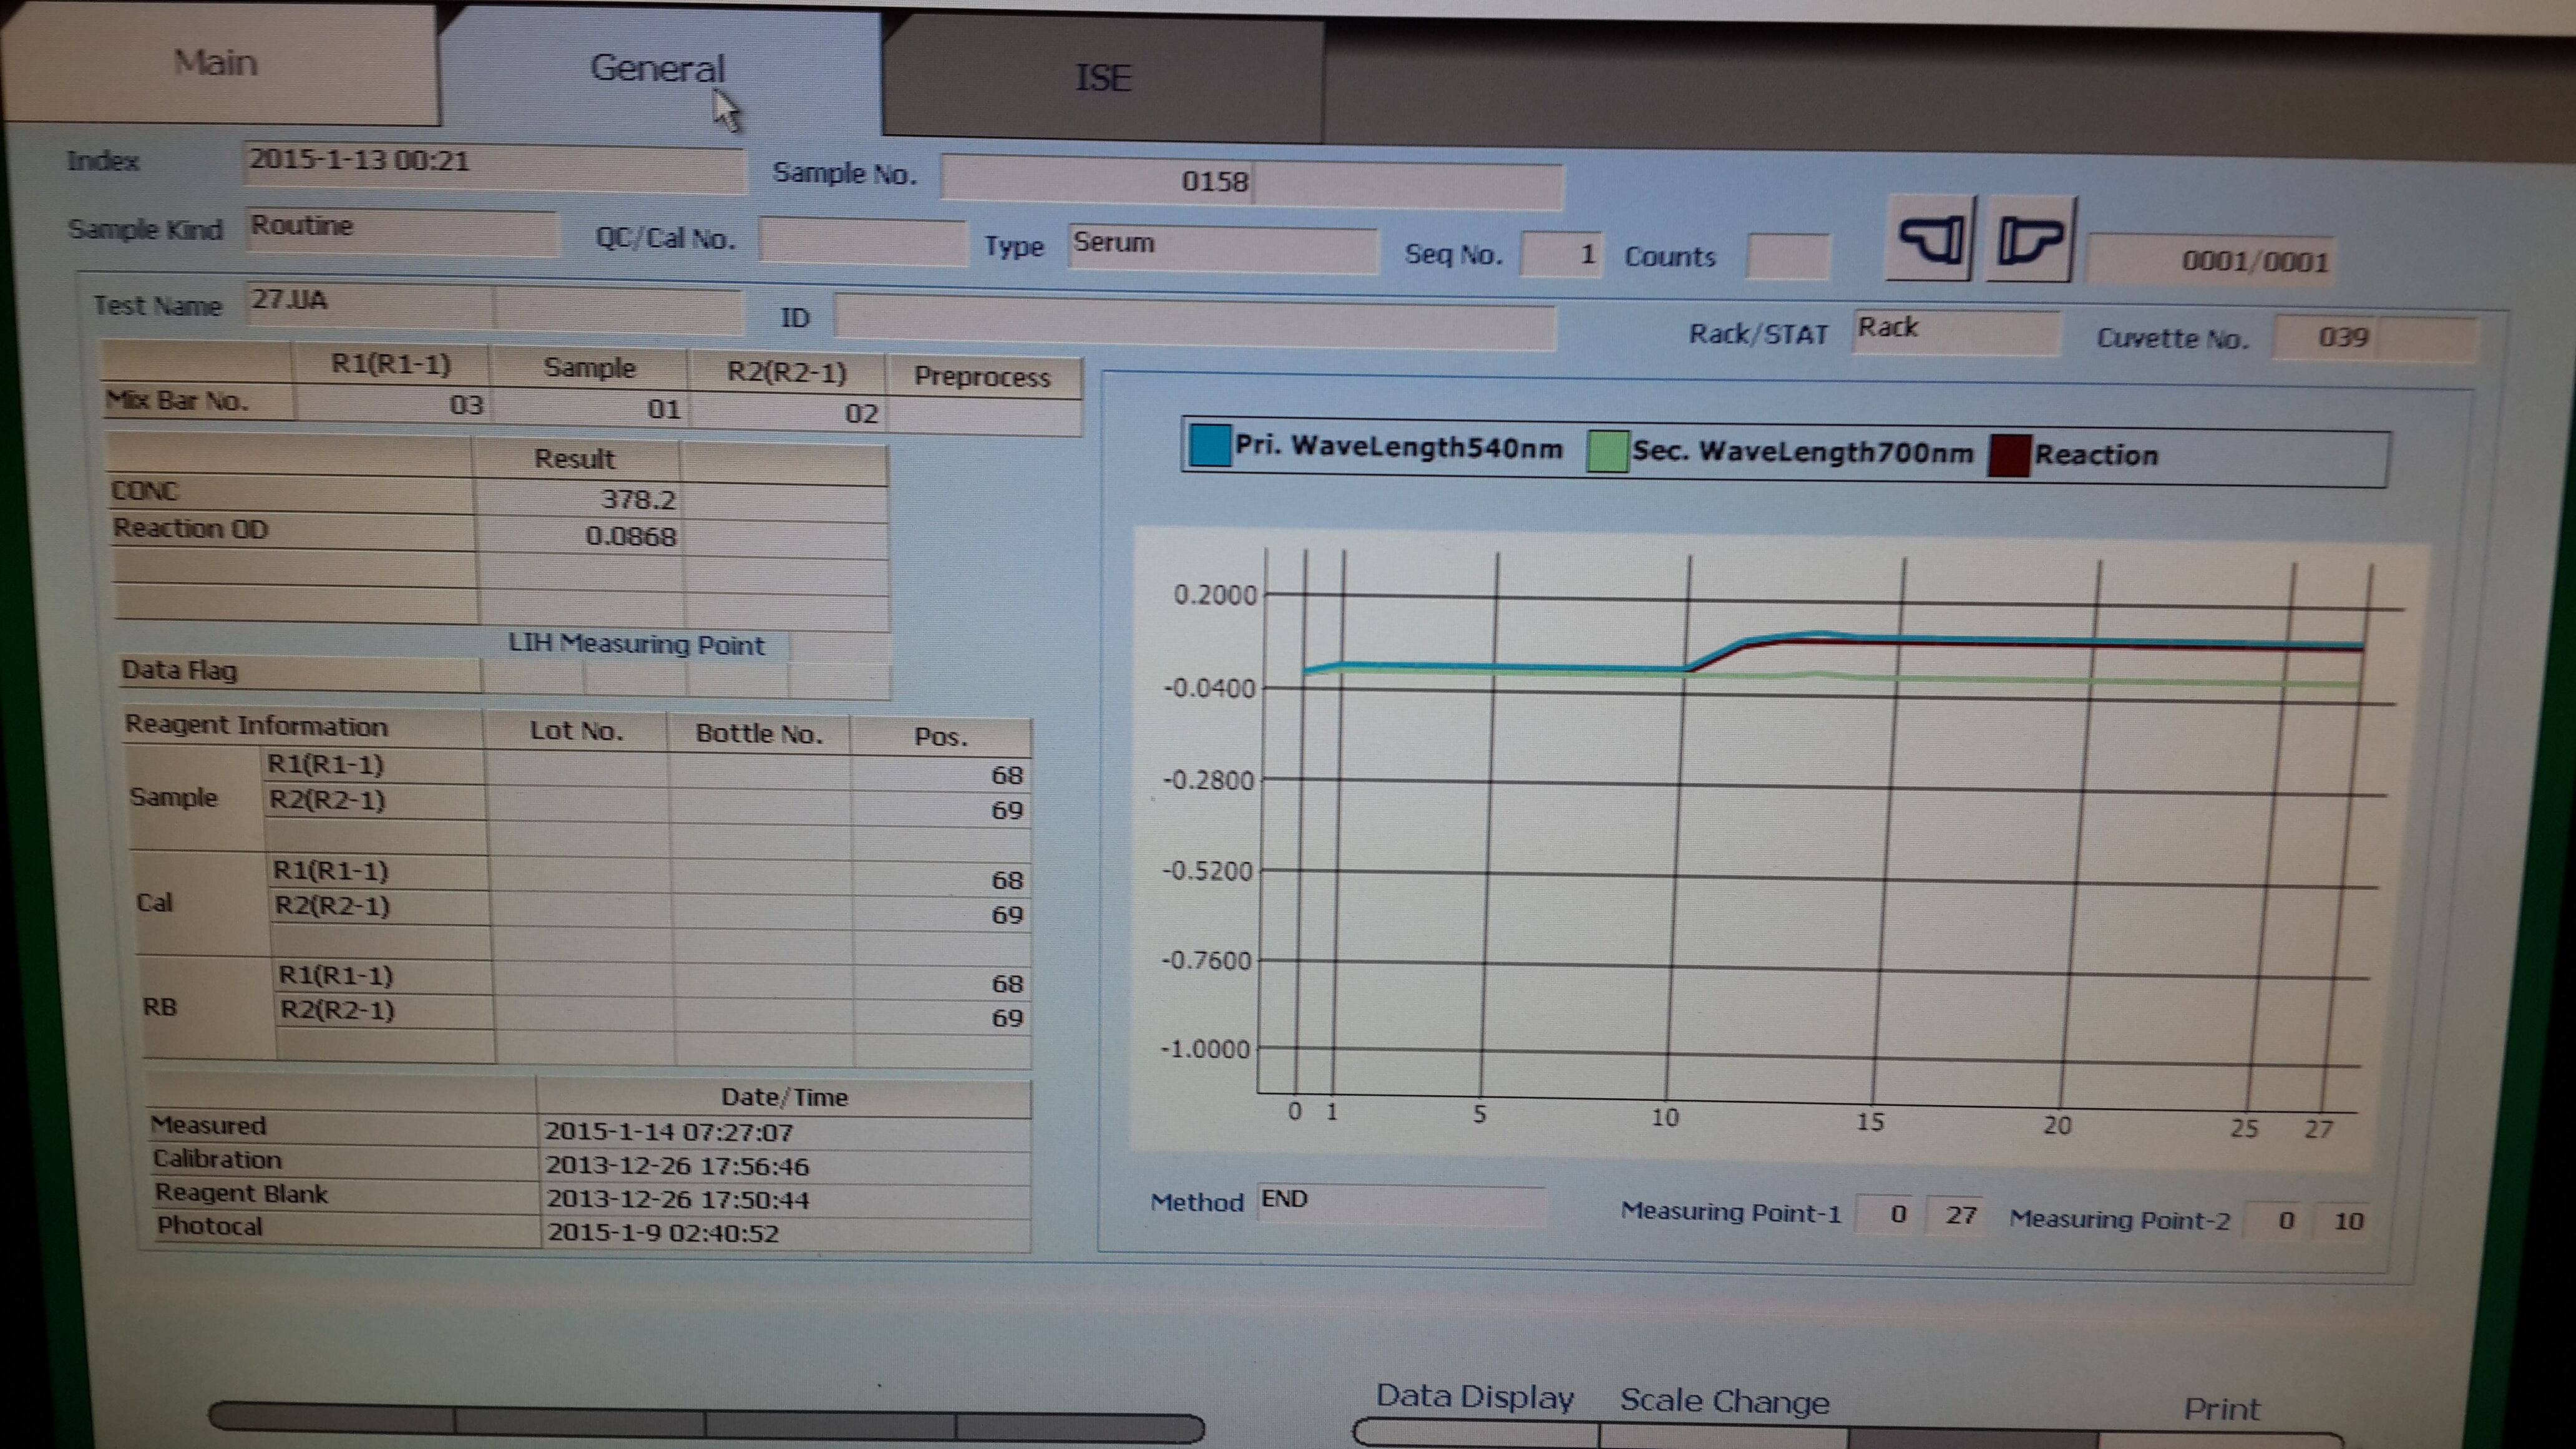Open the General tab

(658, 68)
